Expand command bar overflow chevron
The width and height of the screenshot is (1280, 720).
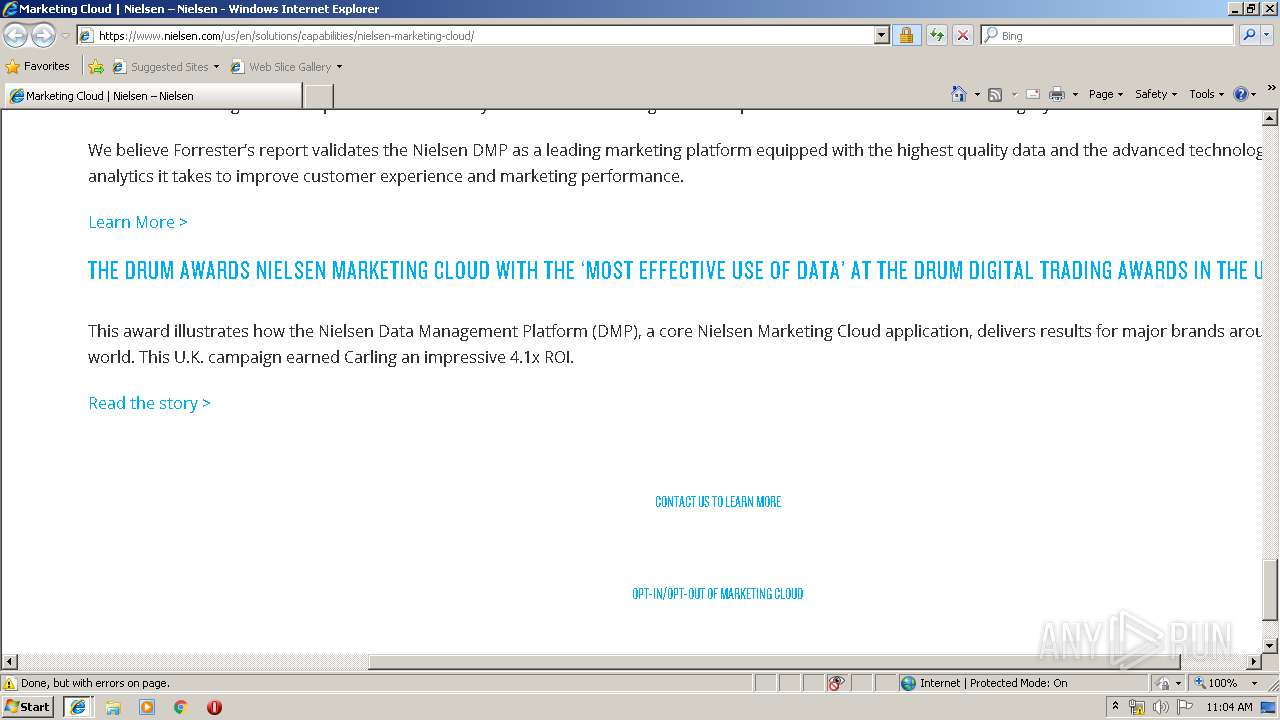[1271, 88]
